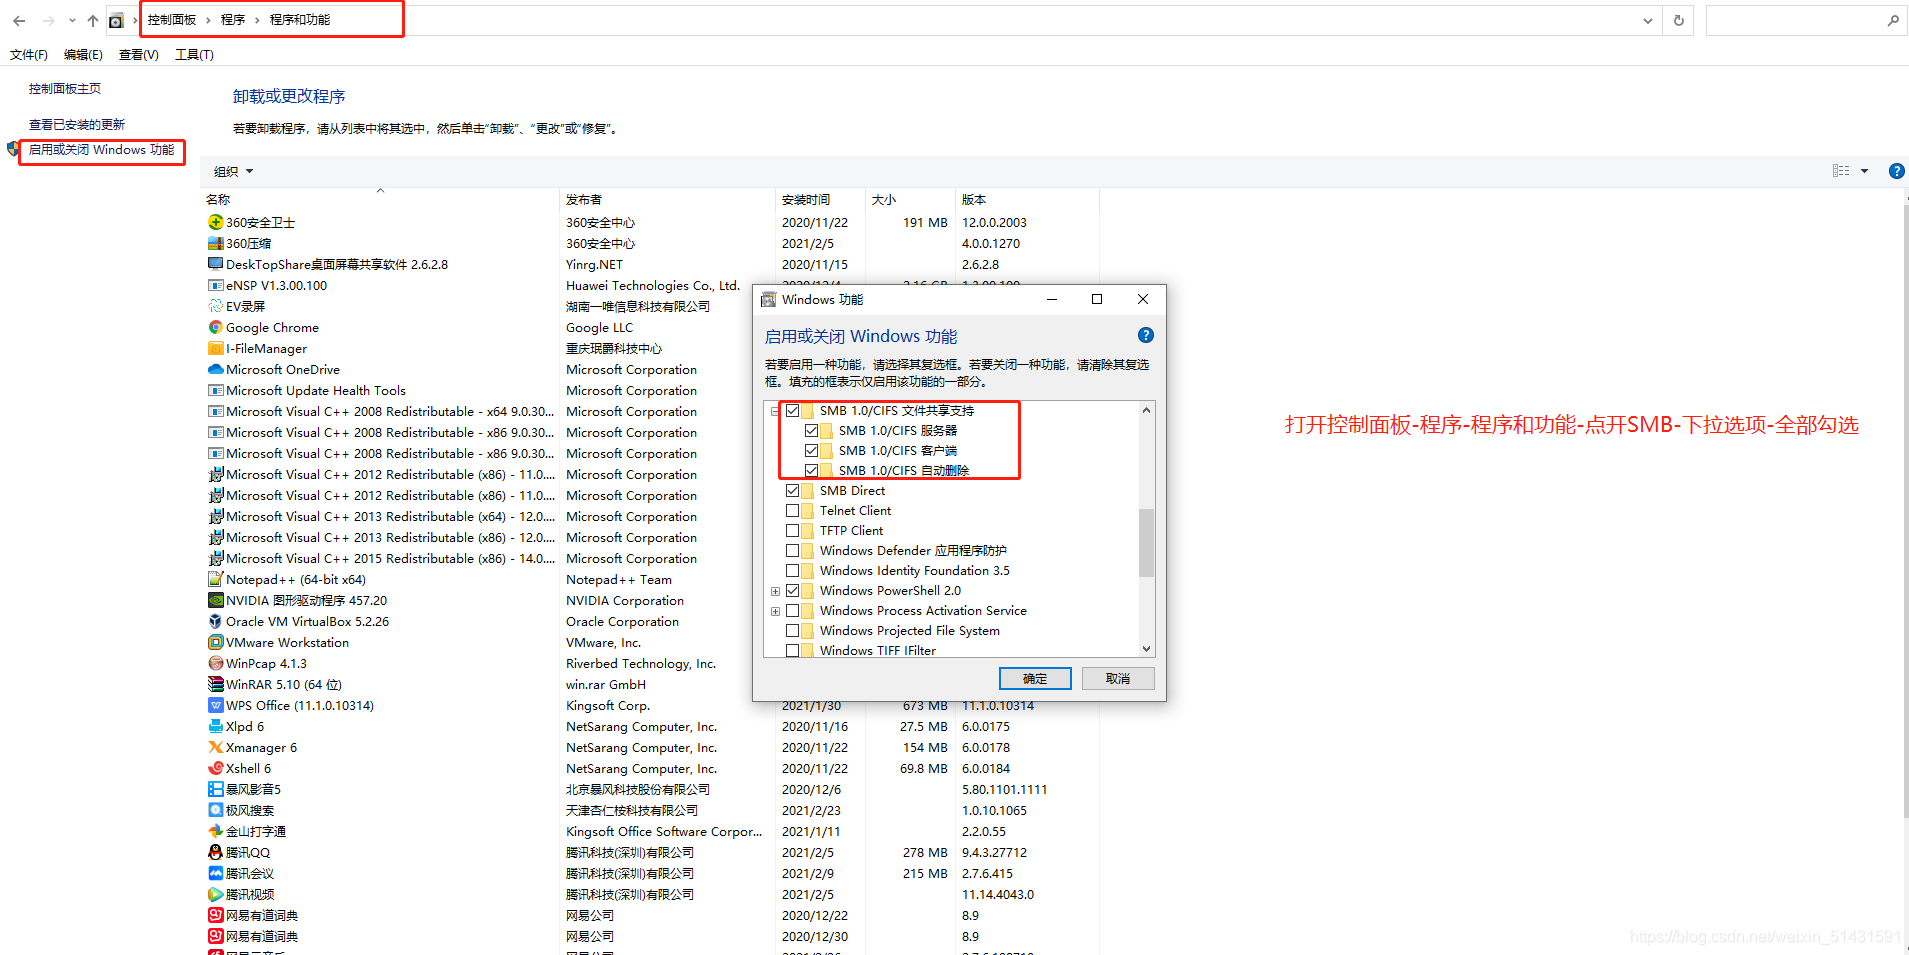1909x955 pixels.
Task: Click 控制面板 in the breadcrumb path
Action: [172, 20]
